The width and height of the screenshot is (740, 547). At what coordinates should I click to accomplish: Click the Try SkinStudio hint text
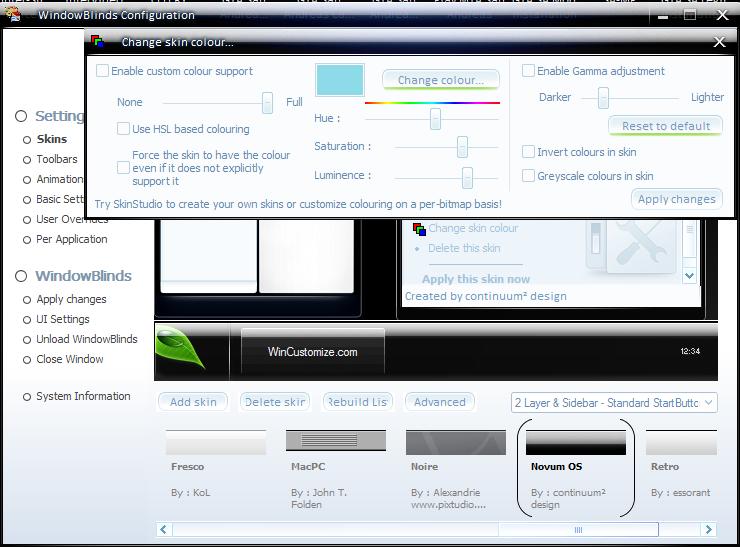(x=298, y=204)
